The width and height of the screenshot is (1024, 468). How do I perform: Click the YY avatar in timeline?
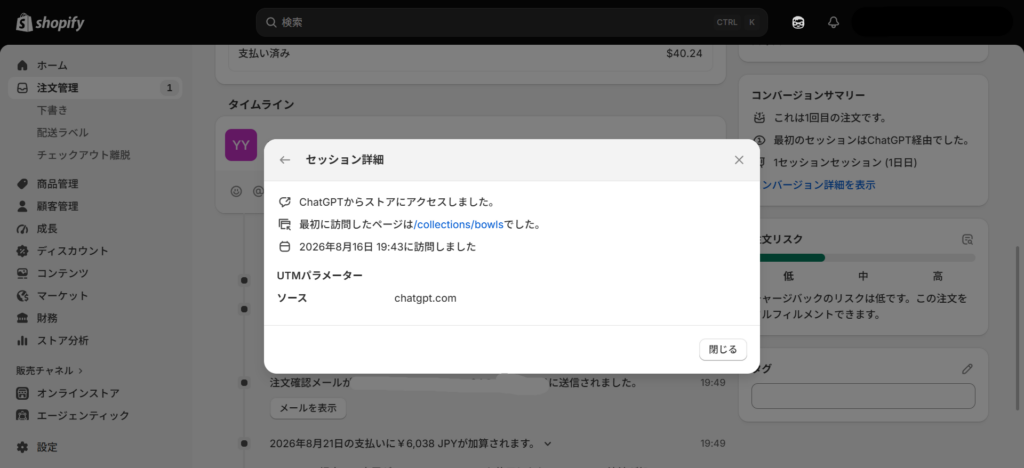241,145
